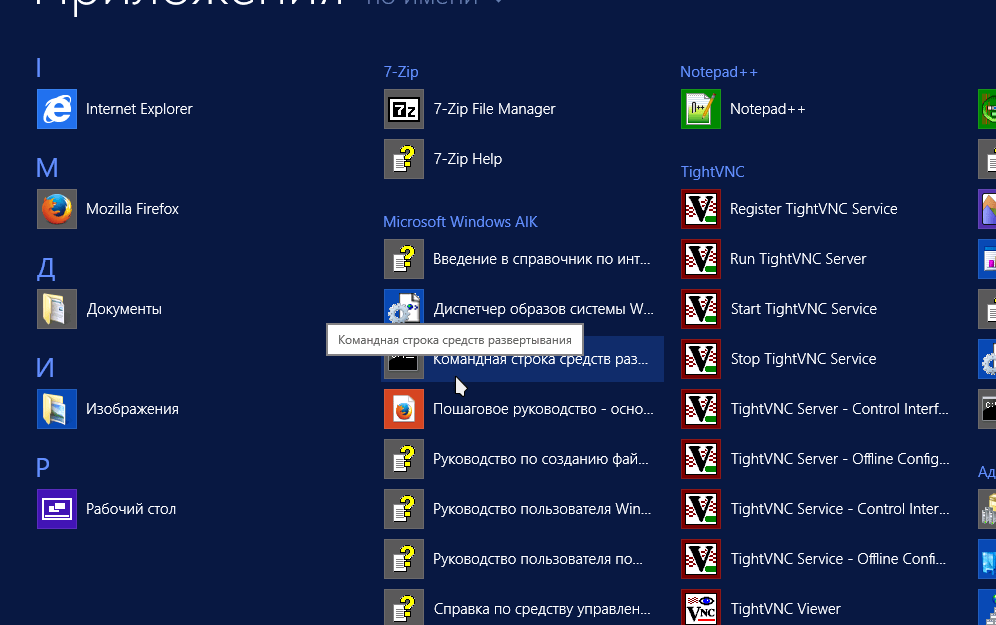This screenshot has width=996, height=625.
Task: Open the 7-Zip Help icon
Action: click(404, 159)
